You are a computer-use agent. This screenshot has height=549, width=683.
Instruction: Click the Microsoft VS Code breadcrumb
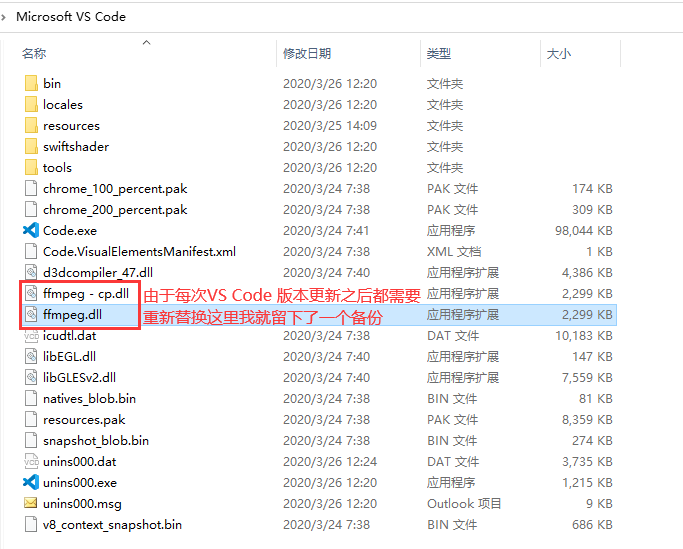[x=71, y=17]
